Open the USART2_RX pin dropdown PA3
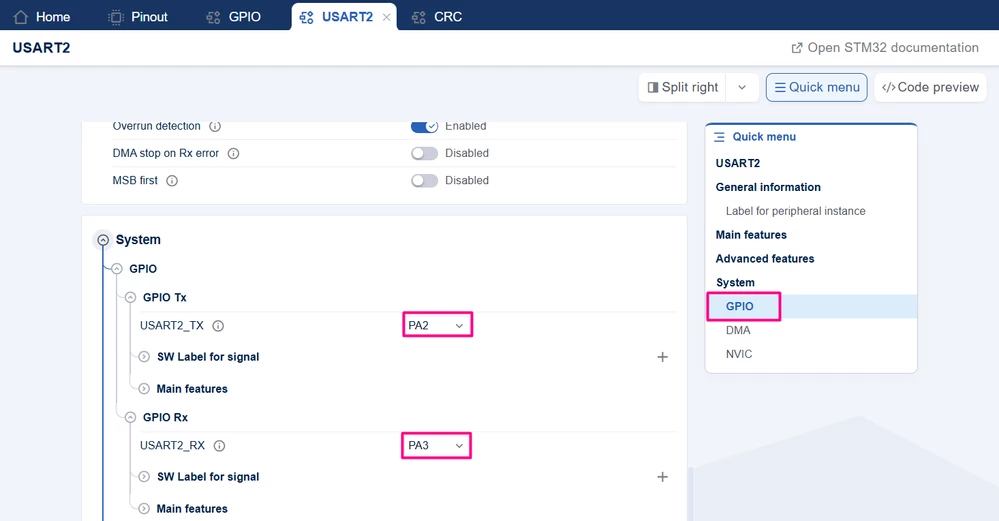Image resolution: width=999 pixels, height=521 pixels. point(436,445)
